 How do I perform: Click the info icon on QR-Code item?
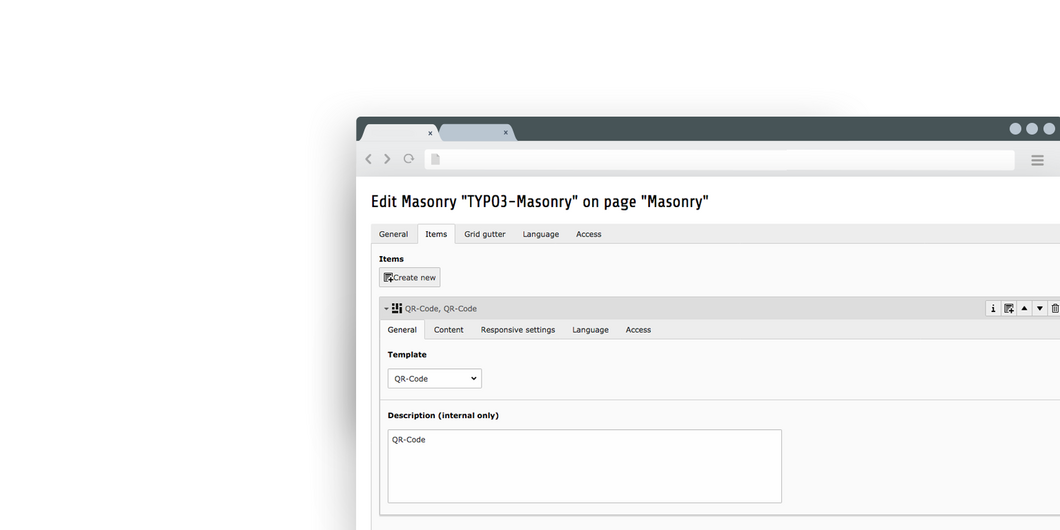point(993,309)
